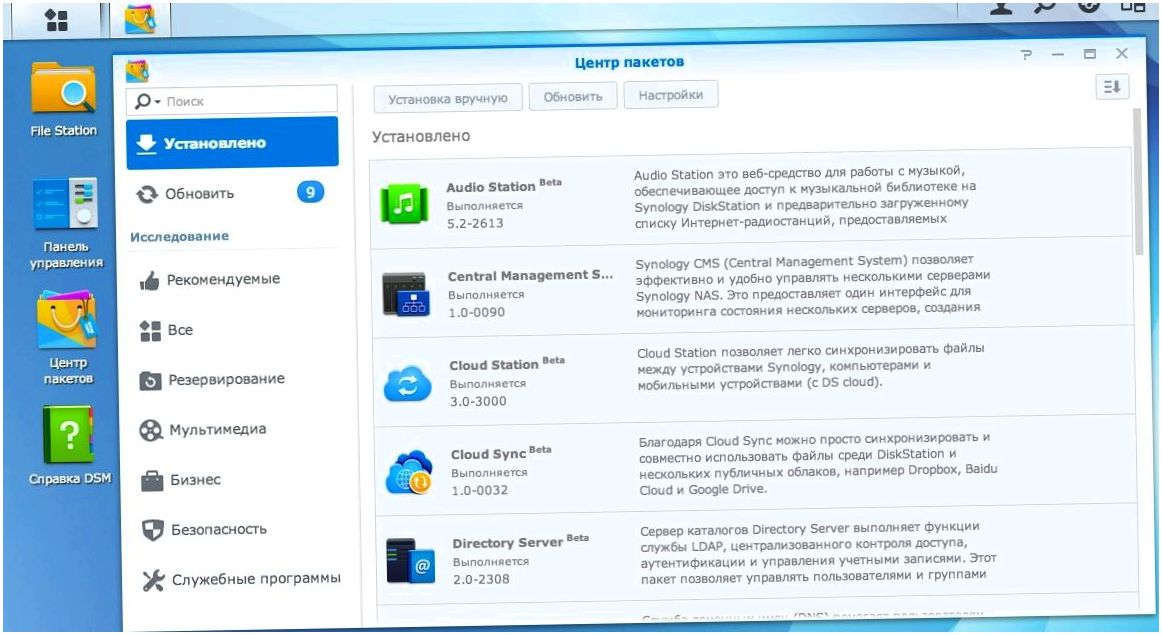Click the Исследование section heading
Screen dimensions: 1162x635
click(x=179, y=236)
